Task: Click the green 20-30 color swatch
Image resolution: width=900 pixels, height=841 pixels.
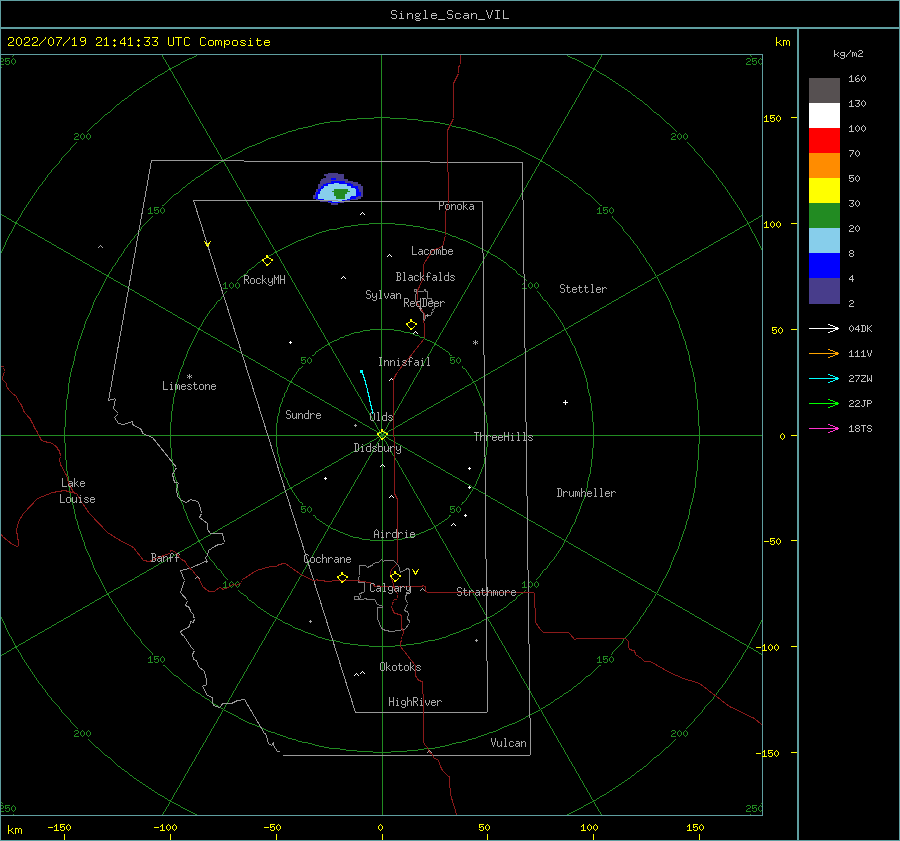Action: coord(824,215)
